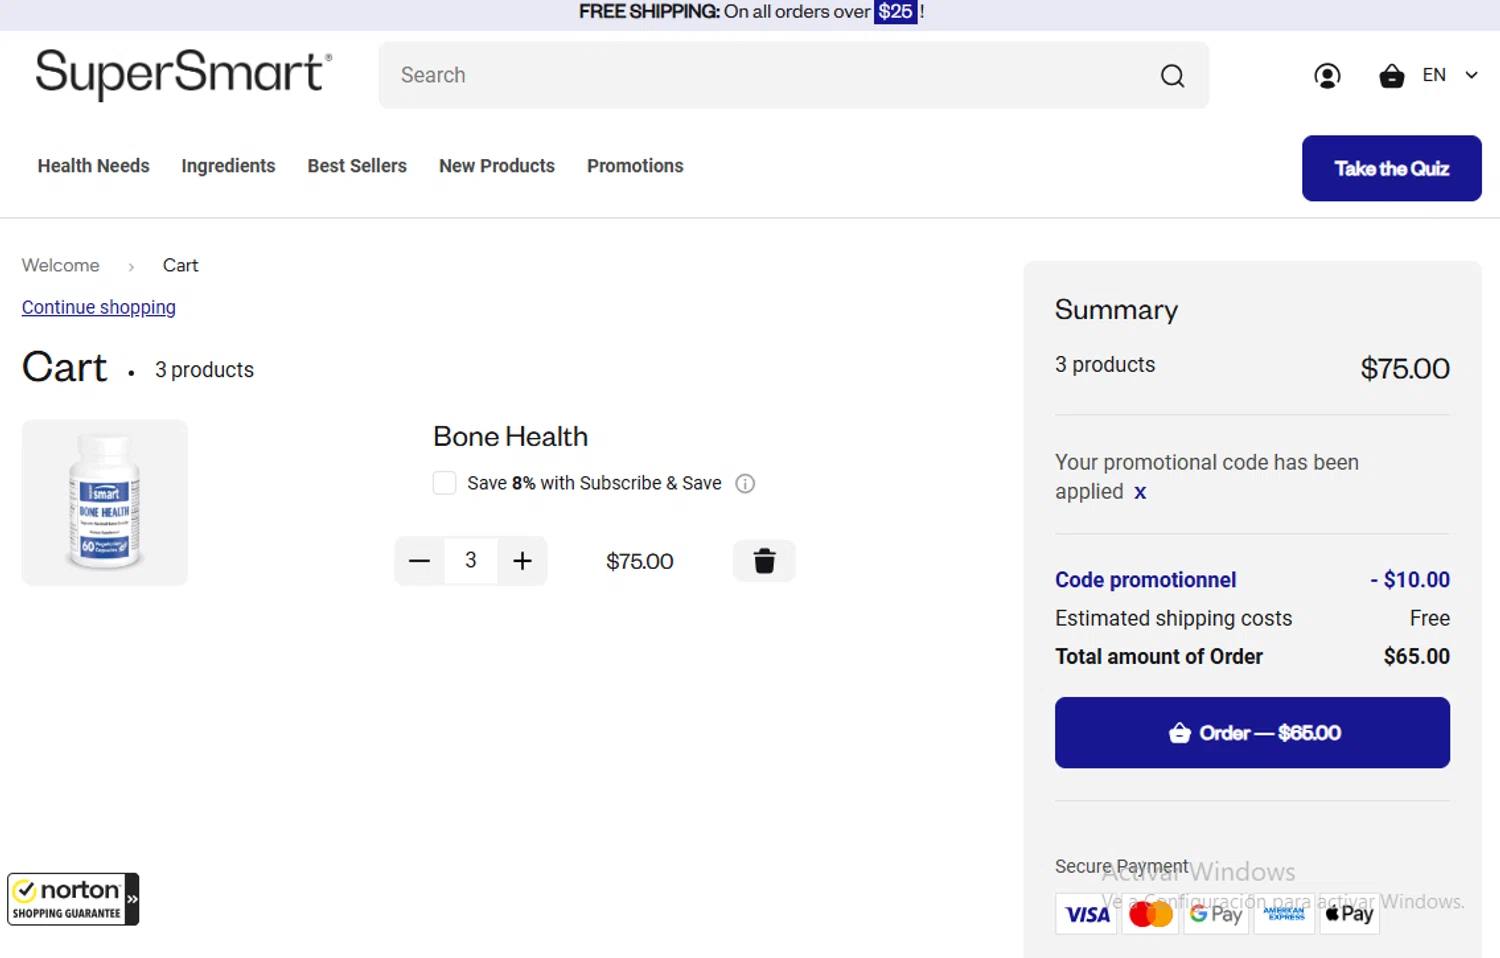Open the Bone Health product title
This screenshot has height=958, width=1500.
[510, 436]
